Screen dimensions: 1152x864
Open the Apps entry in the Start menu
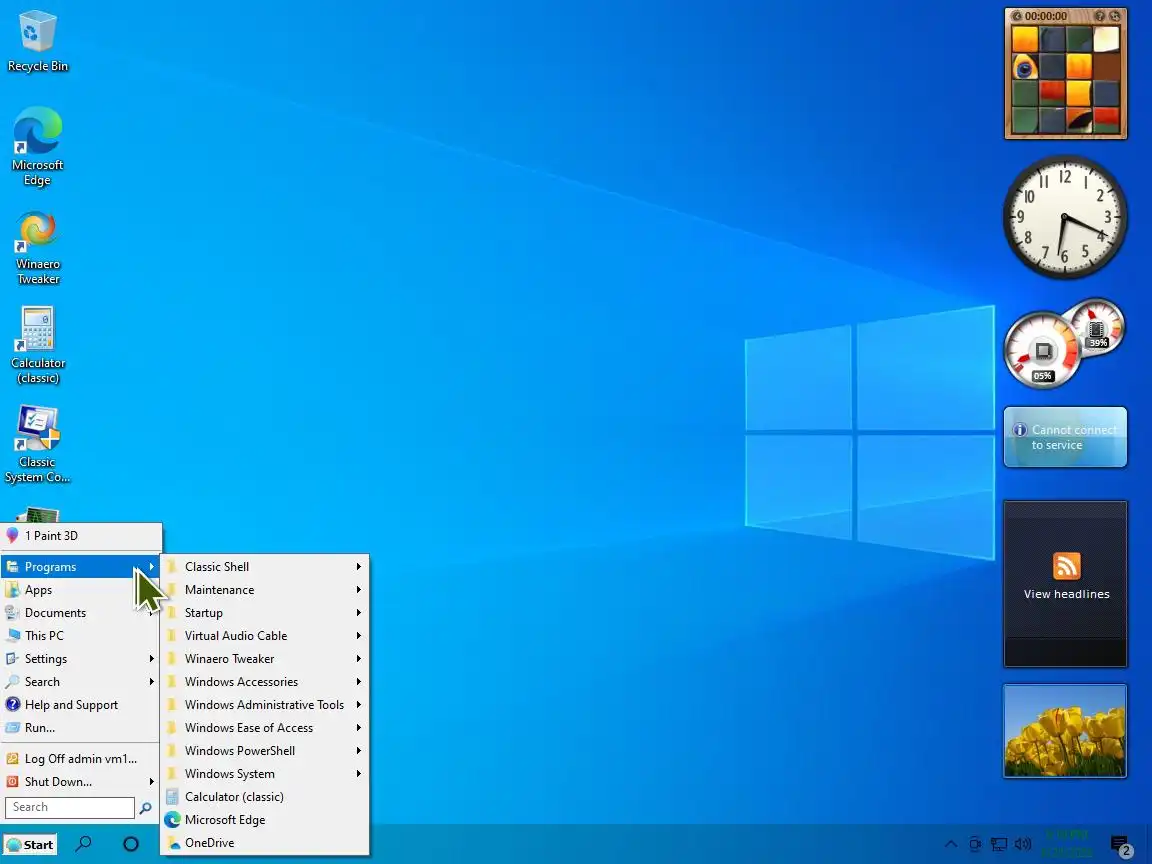click(81, 589)
